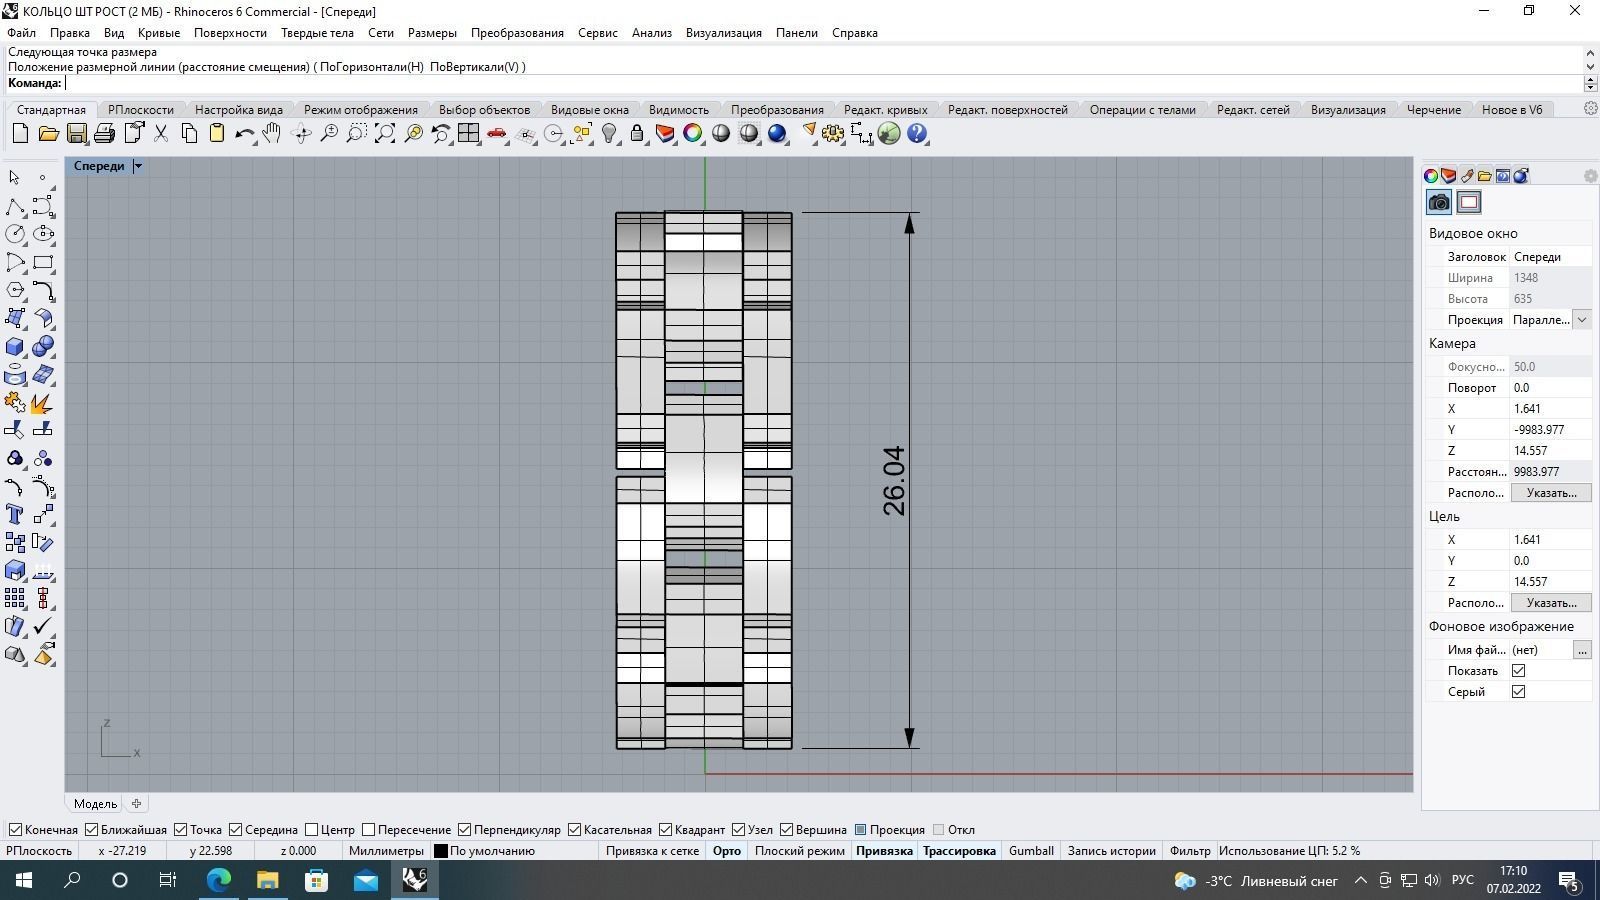
Task: Select the Text tool in left toolbar
Action: (15, 514)
